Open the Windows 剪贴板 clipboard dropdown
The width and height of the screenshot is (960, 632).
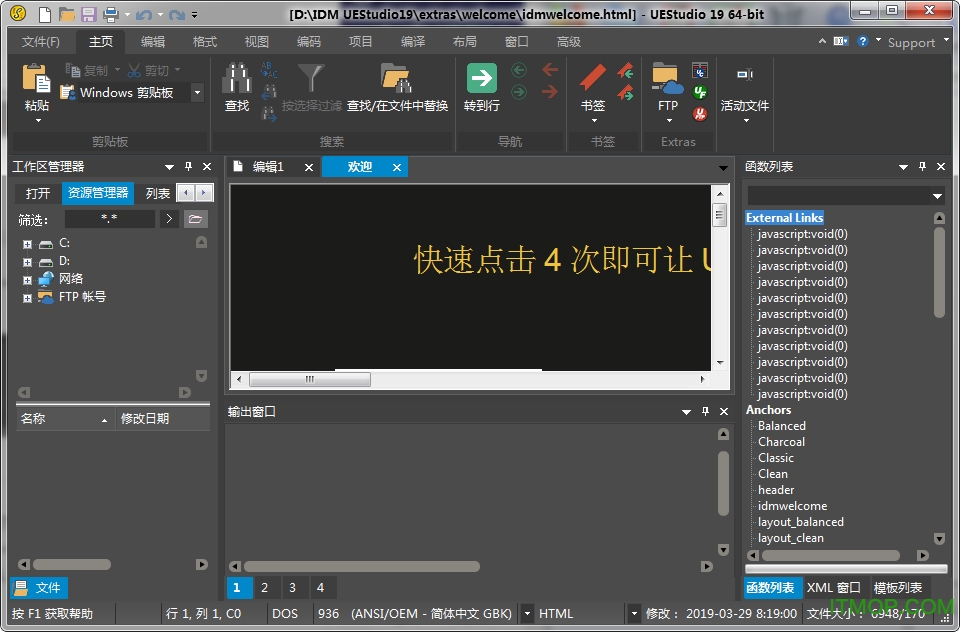click(197, 92)
